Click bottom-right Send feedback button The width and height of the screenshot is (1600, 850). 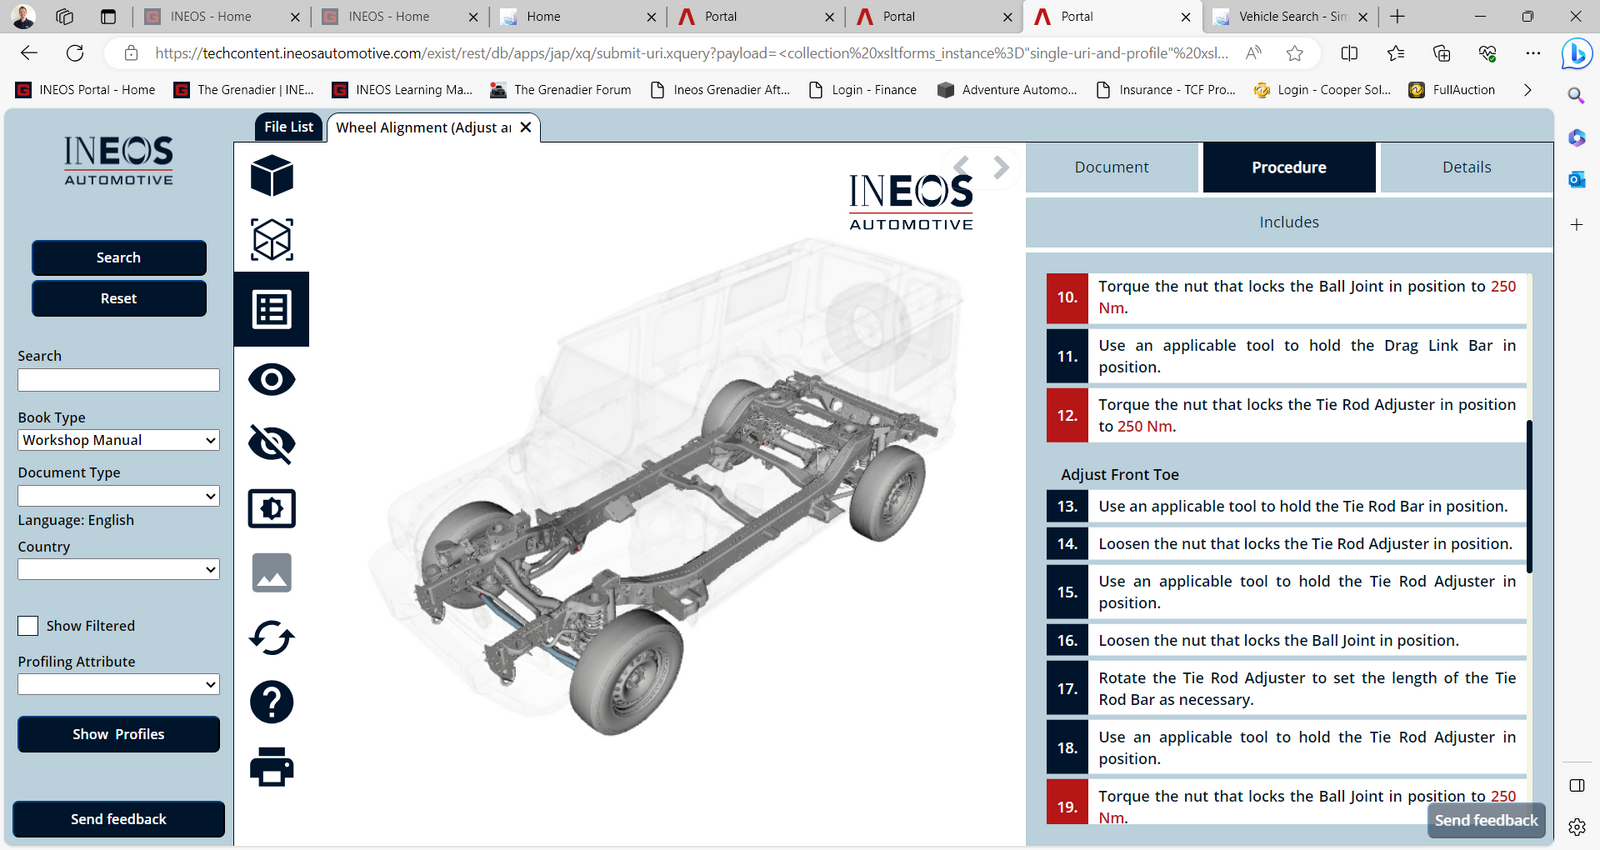pos(1486,820)
